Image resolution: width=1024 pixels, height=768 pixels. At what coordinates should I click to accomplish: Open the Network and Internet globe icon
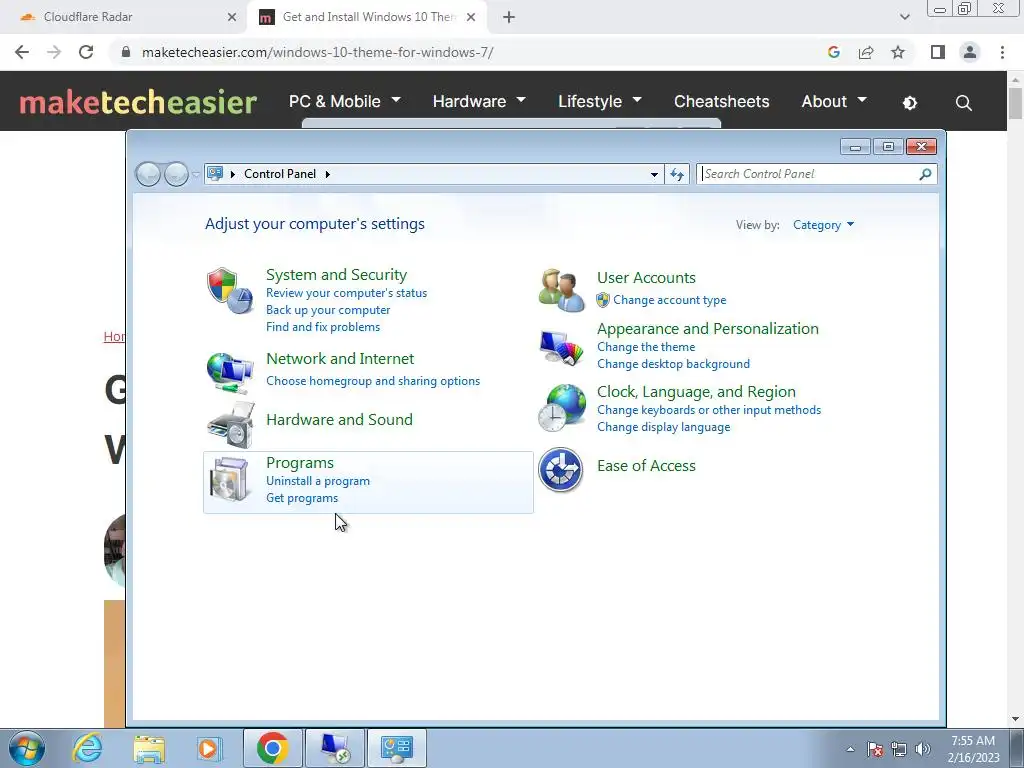230,373
